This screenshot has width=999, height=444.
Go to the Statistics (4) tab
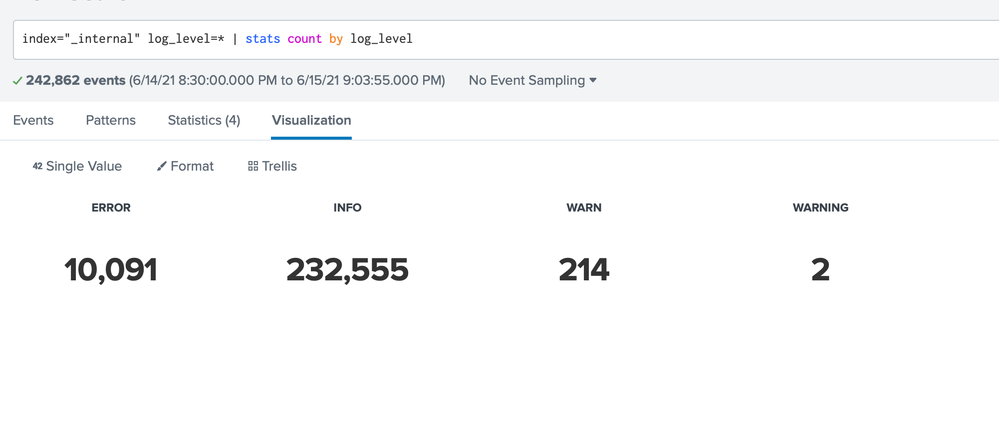coord(204,120)
